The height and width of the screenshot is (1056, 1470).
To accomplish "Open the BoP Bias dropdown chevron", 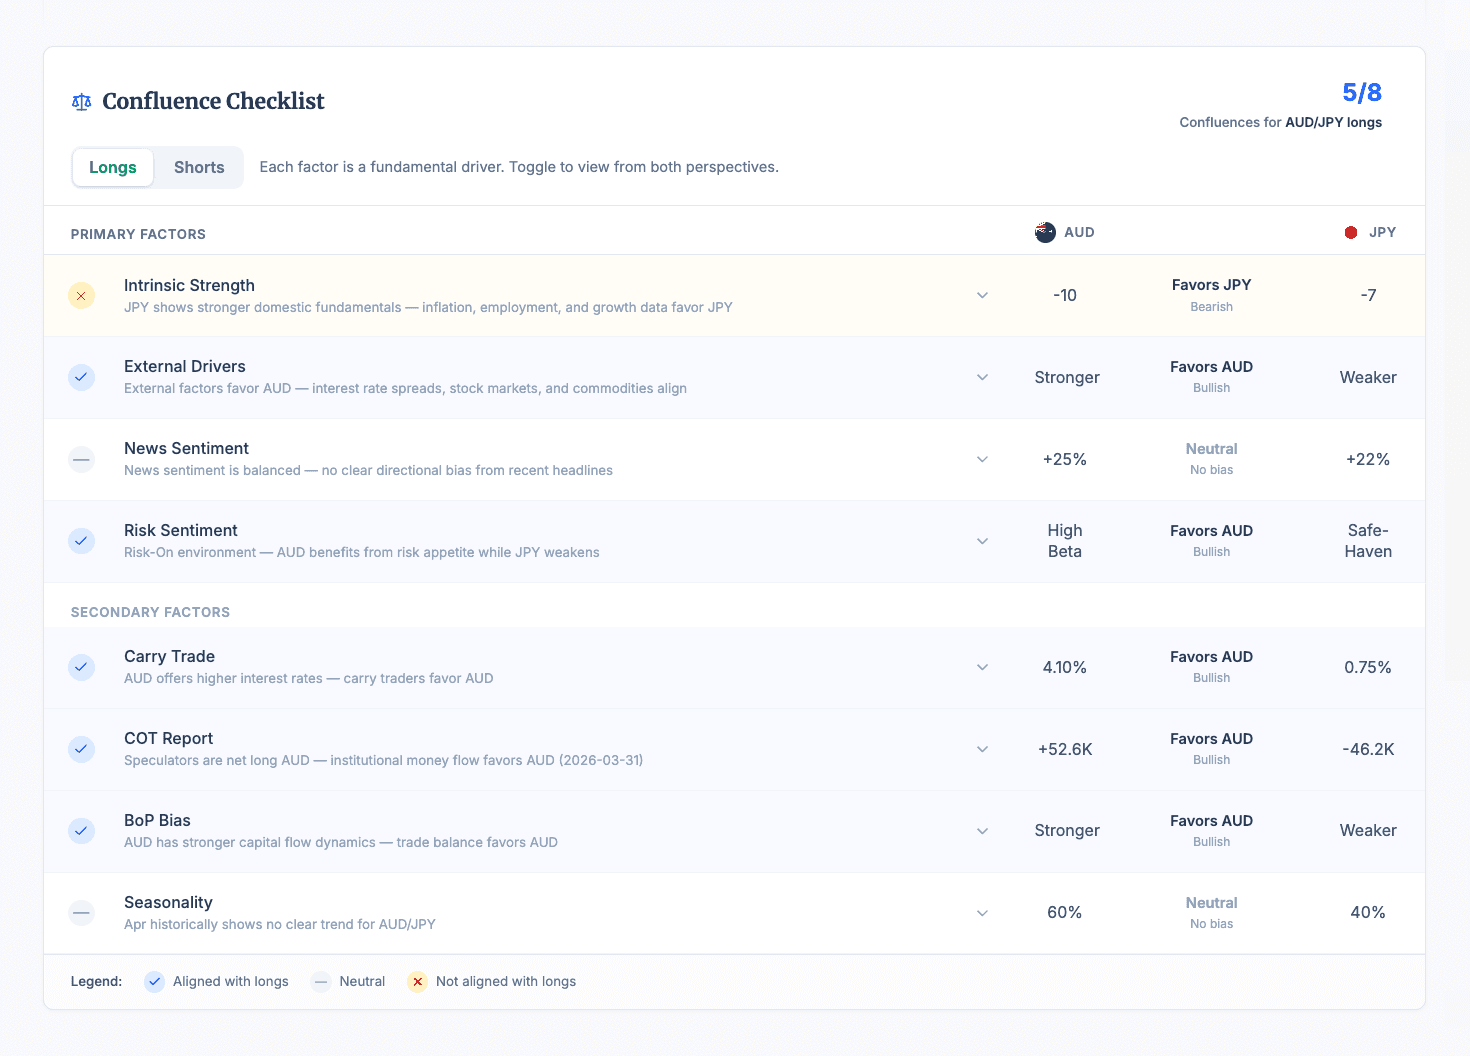I will 982,831.
